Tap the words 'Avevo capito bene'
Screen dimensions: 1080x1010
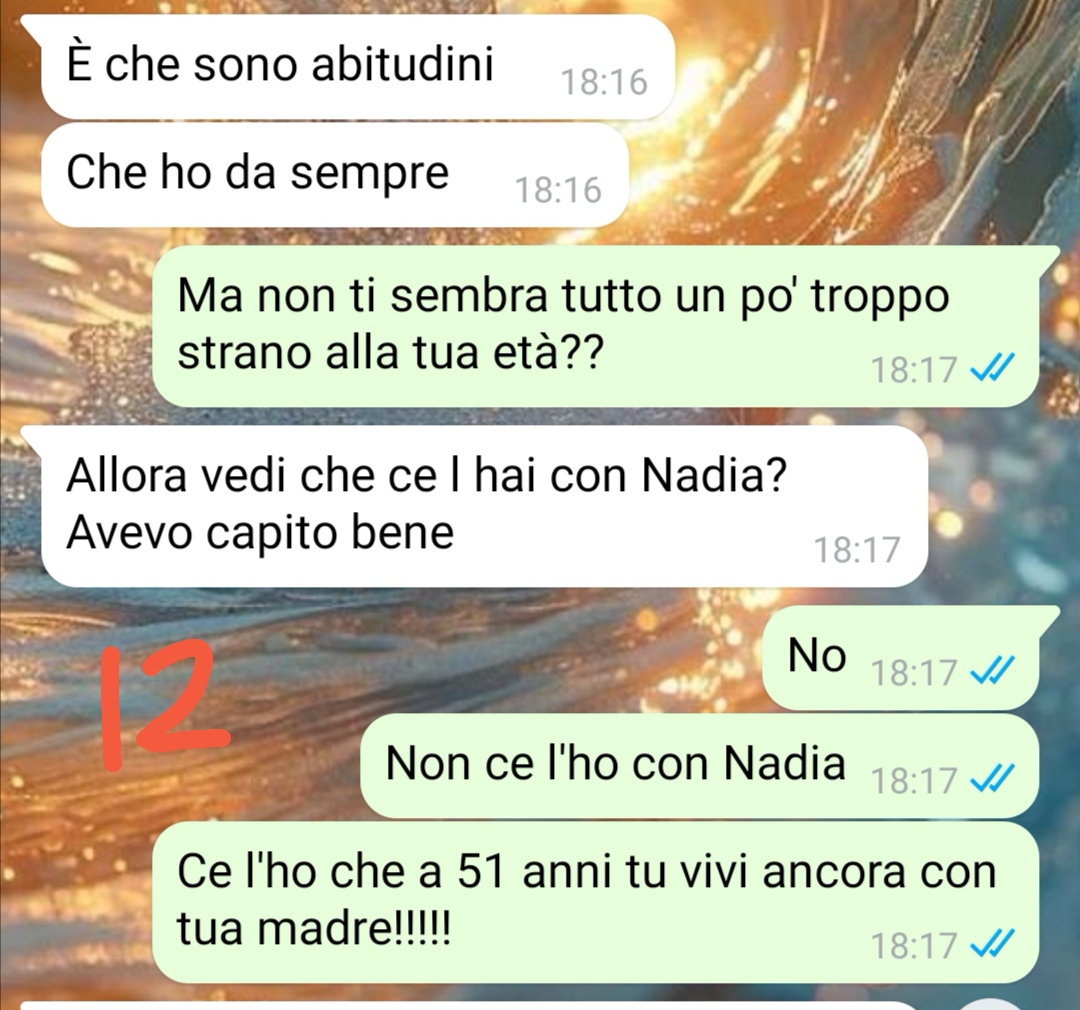[260, 533]
